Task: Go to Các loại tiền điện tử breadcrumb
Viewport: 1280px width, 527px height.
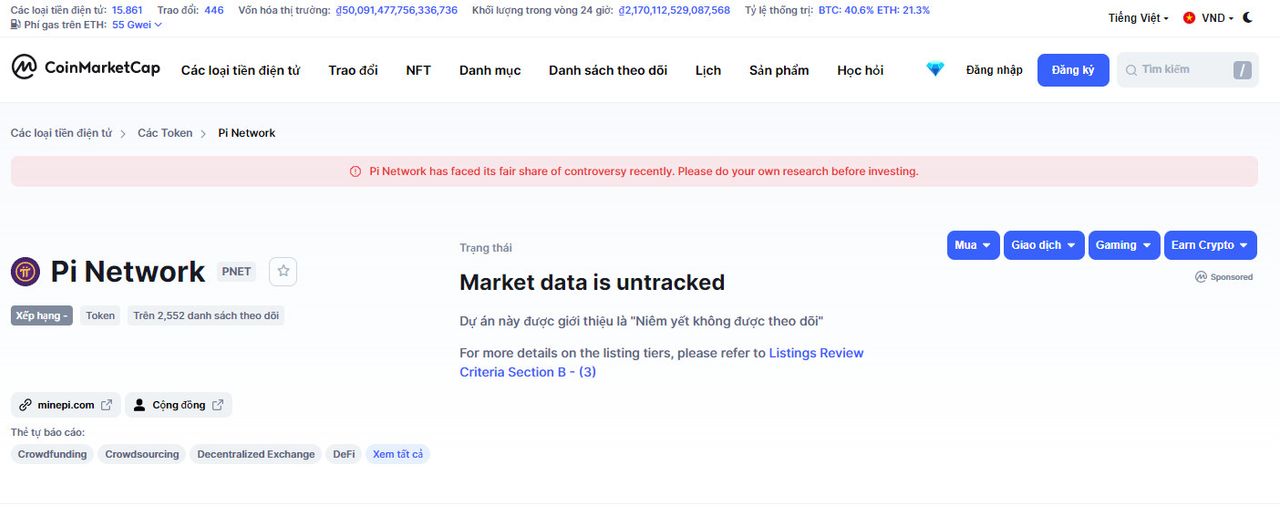Action: (x=61, y=133)
